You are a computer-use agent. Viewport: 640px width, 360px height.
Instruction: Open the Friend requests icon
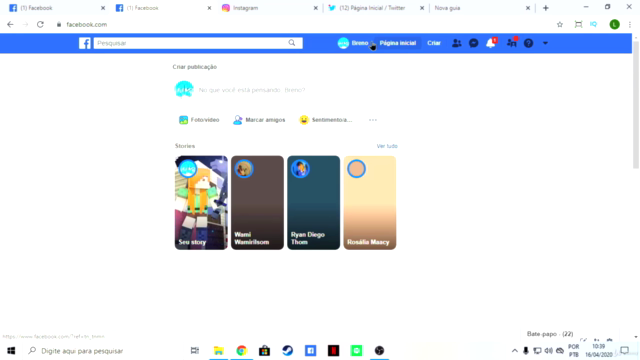[456, 43]
